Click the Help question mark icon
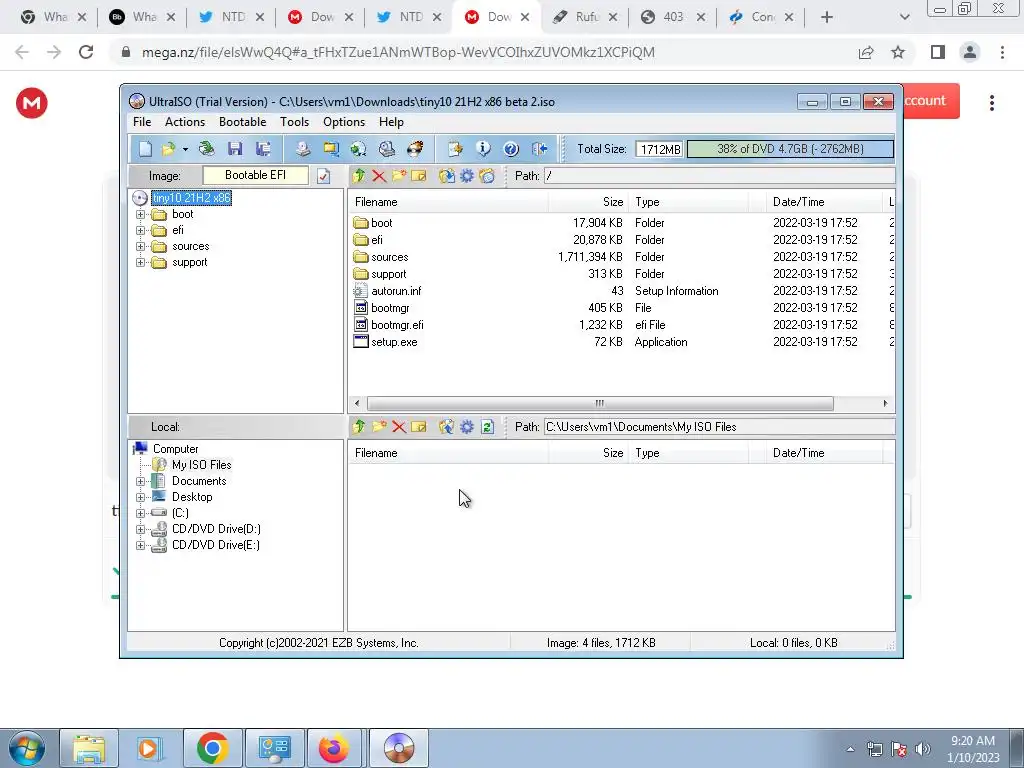This screenshot has height=768, width=1024. [511, 149]
